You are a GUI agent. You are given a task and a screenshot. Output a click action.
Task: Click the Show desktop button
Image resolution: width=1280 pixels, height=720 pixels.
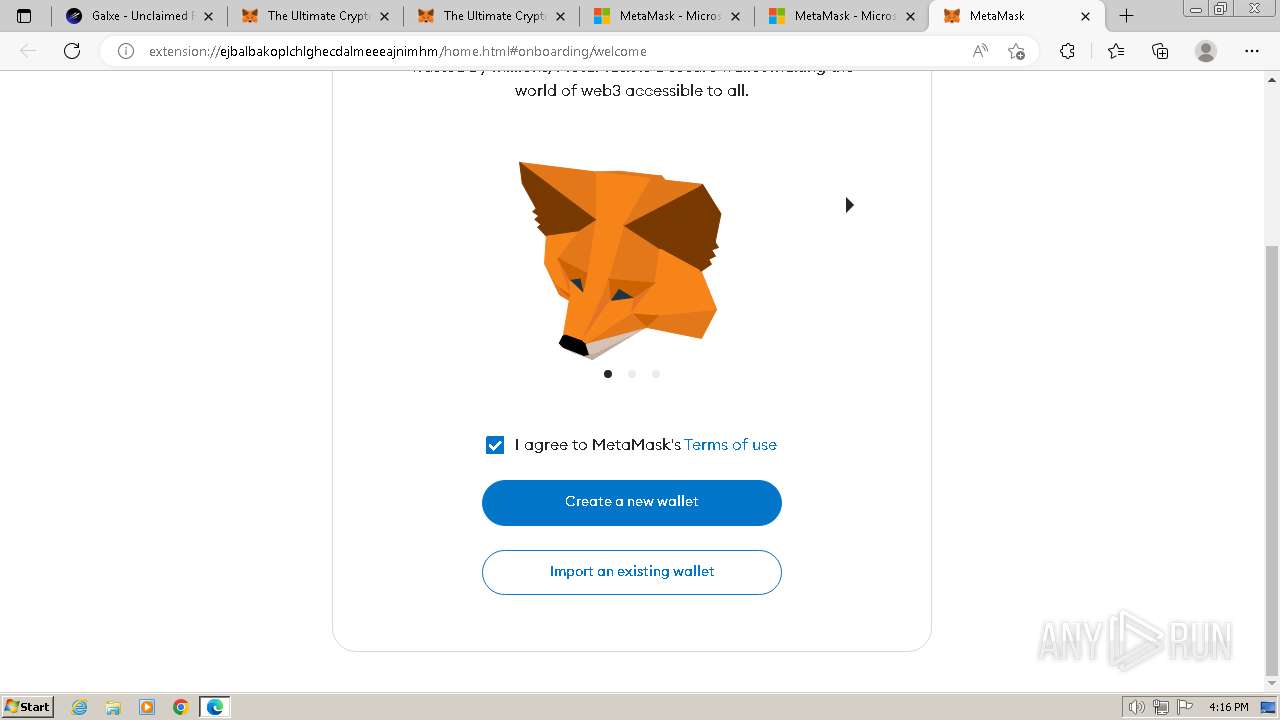(1268, 707)
